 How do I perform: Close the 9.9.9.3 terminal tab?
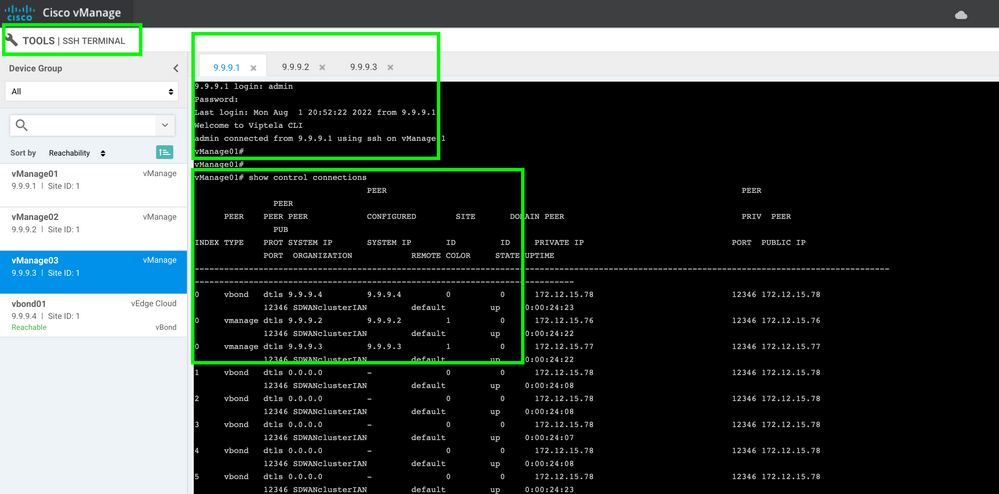pos(391,68)
